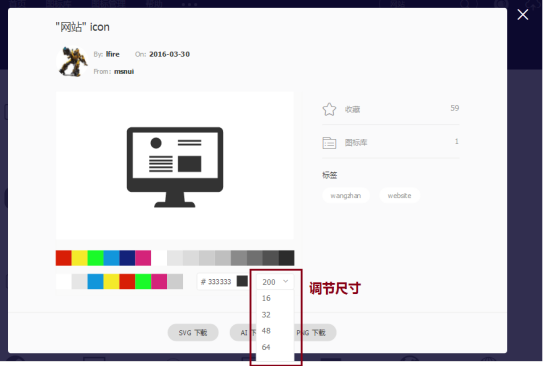Image resolution: width=554 pixels, height=367 pixels.
Task: Pick magenta swatch in top palette row
Action: pos(143,258)
